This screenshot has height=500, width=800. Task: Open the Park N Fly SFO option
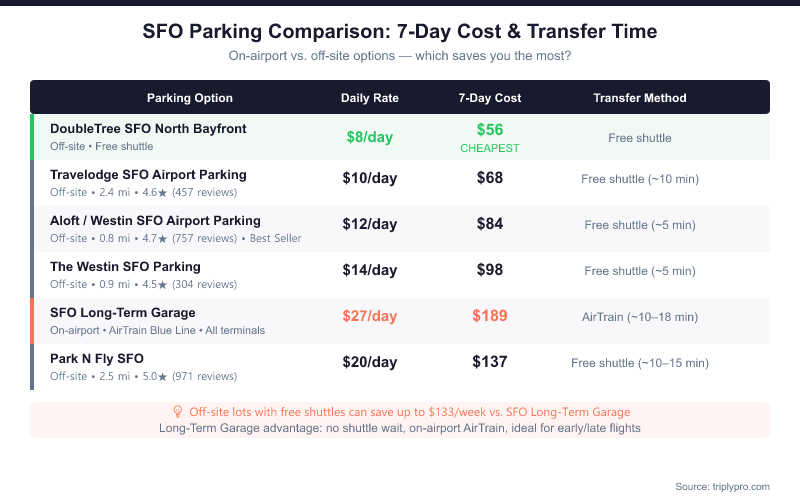97,359
